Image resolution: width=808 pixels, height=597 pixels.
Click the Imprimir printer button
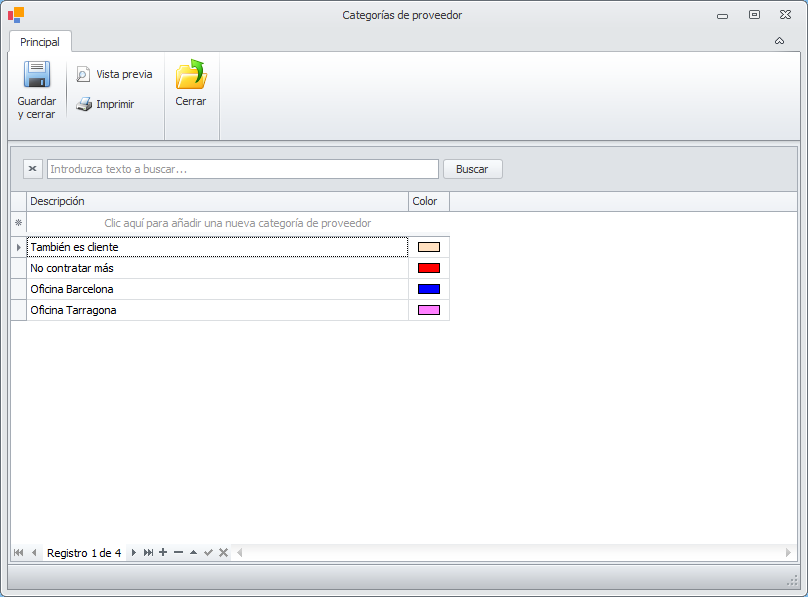(105, 104)
